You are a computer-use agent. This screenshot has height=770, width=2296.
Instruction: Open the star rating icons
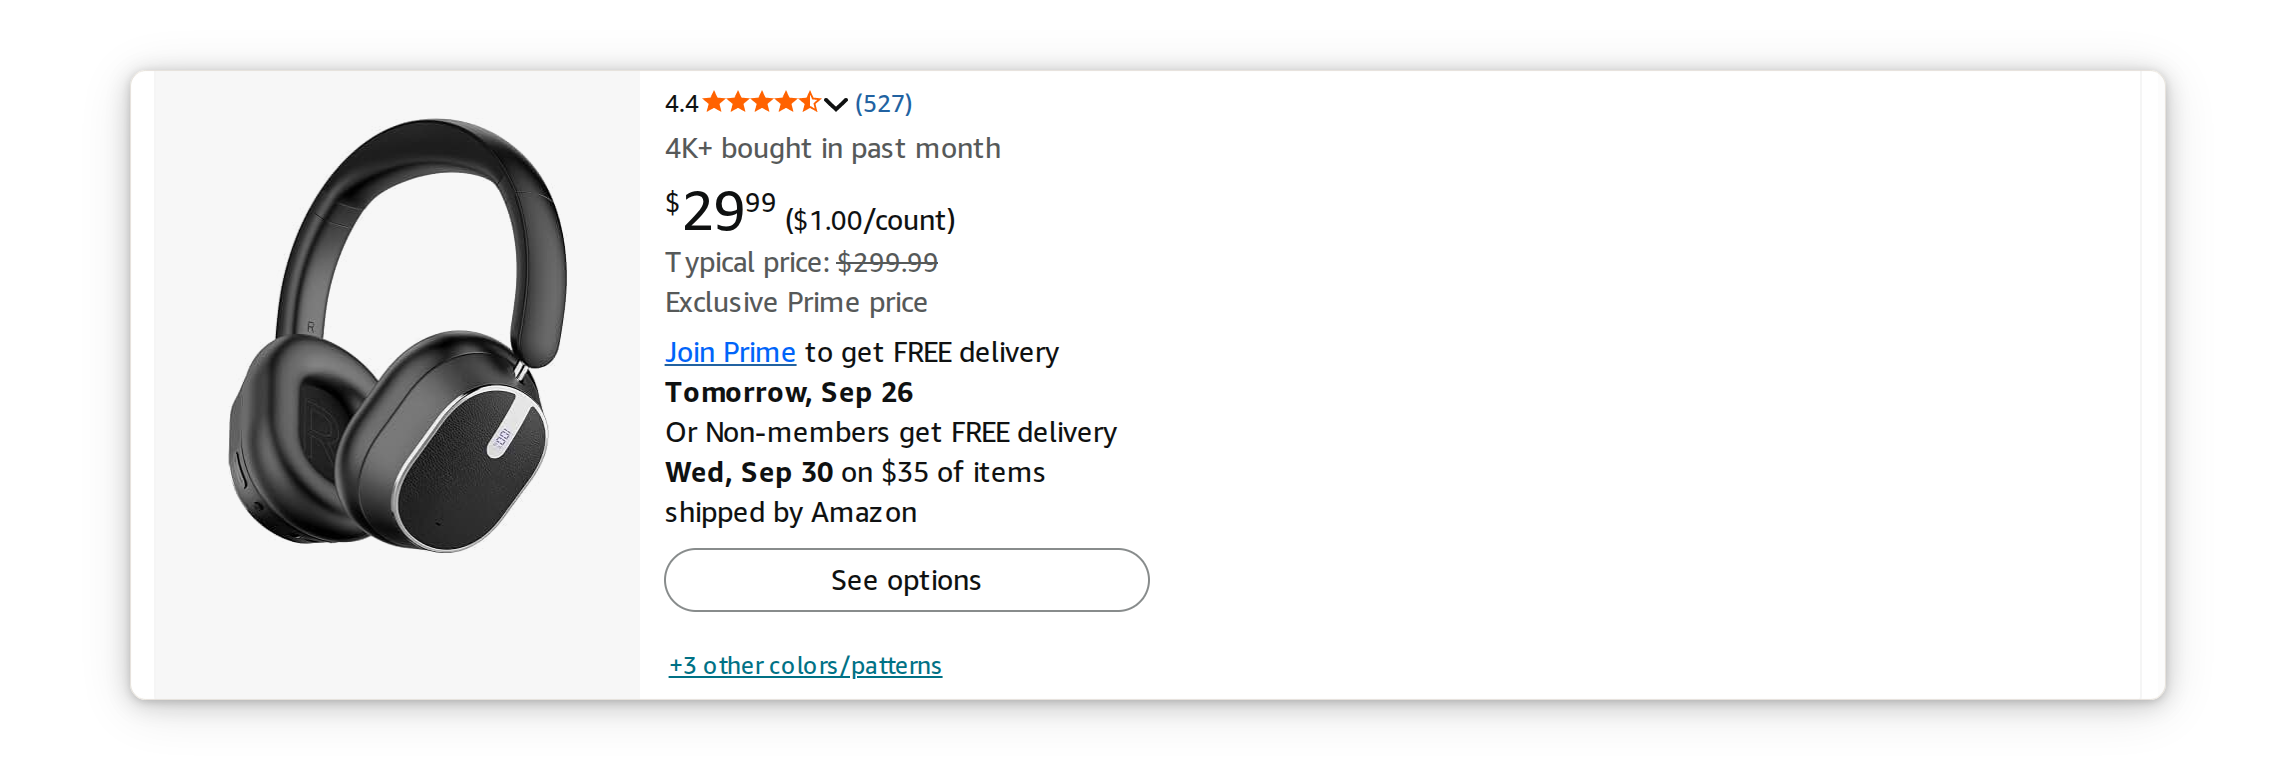(761, 102)
